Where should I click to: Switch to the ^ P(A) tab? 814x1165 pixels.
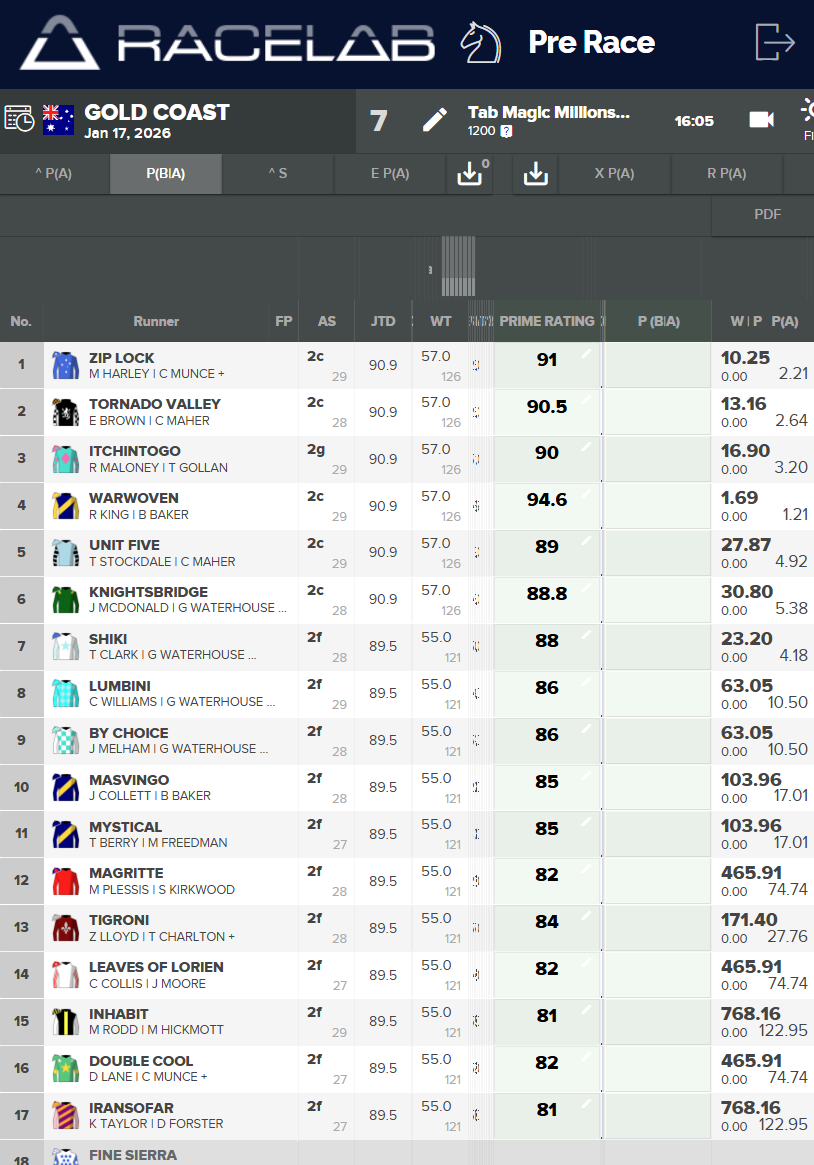(x=54, y=174)
